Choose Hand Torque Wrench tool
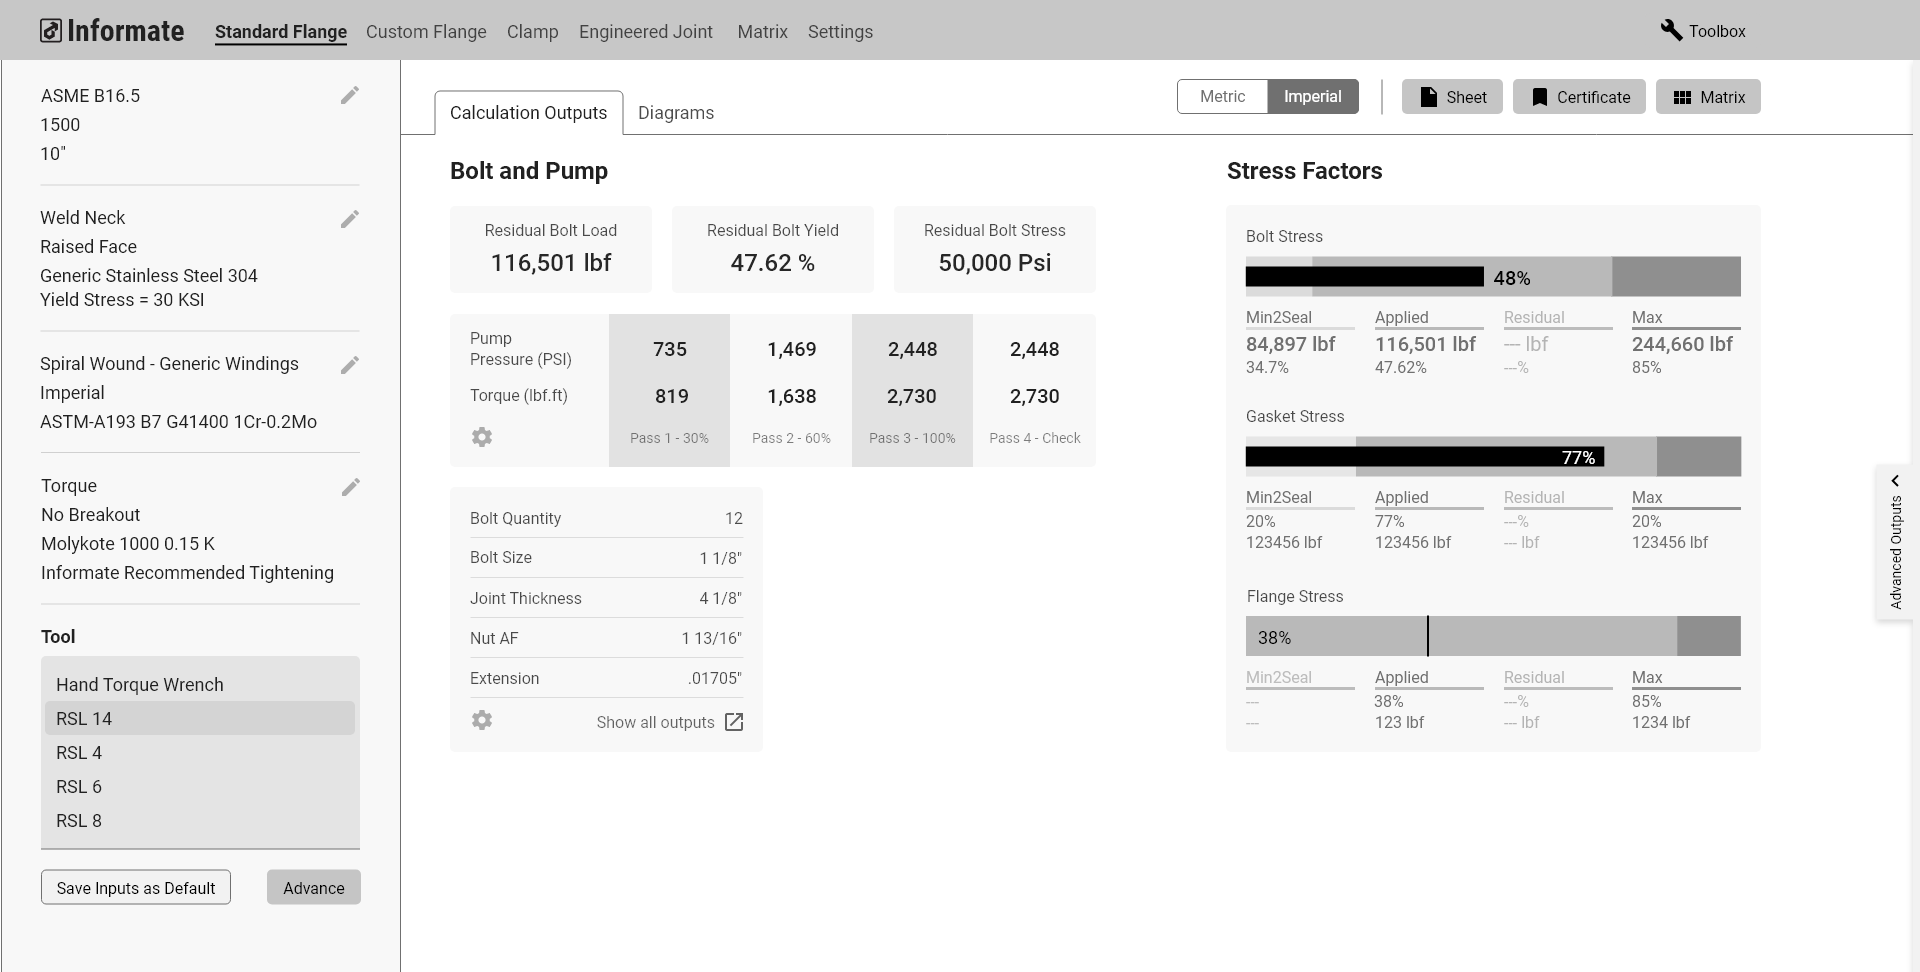 140,685
